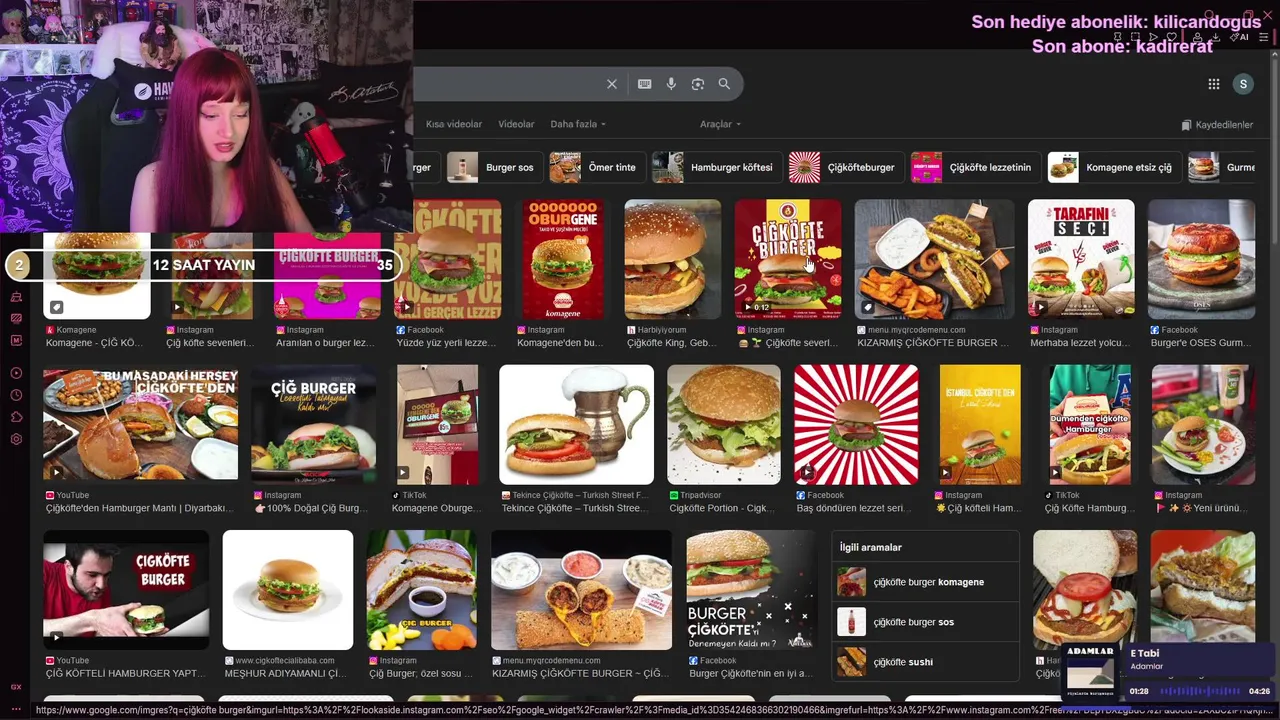
Task: Open the menu.myqrcodemenu.com fried burger image
Action: 934,259
